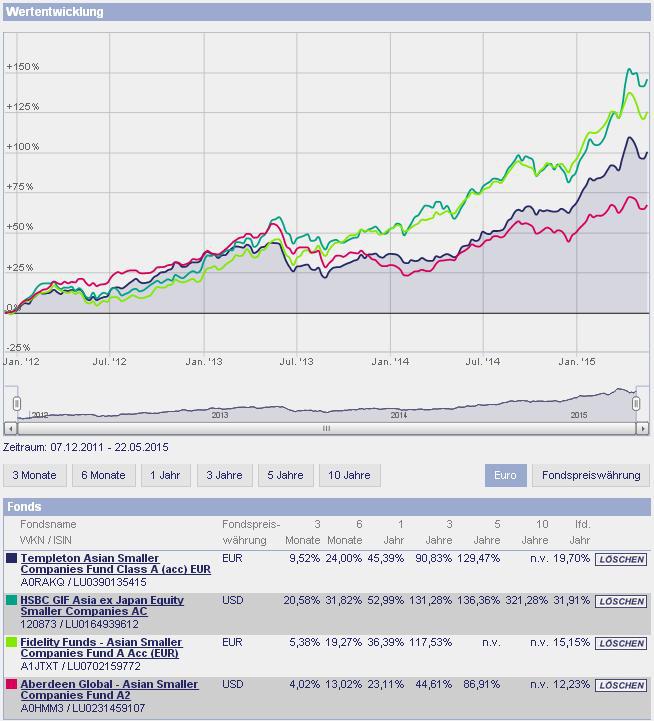The height and width of the screenshot is (721, 654).
Task: Click the left range slider handle
Action: pos(17,404)
